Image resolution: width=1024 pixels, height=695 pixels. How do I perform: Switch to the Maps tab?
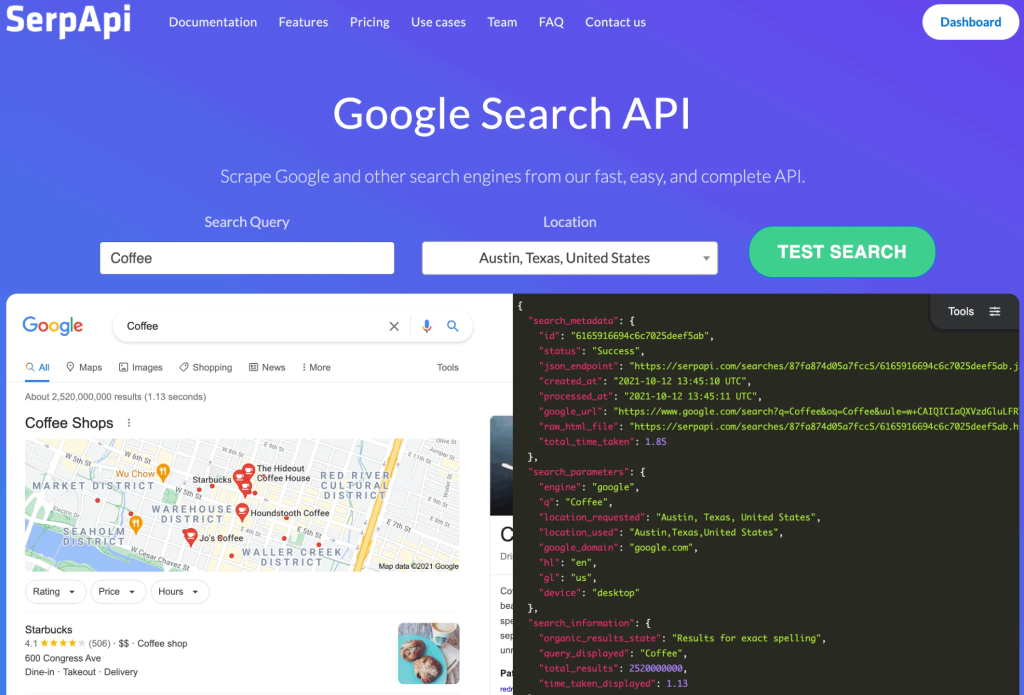(x=84, y=367)
